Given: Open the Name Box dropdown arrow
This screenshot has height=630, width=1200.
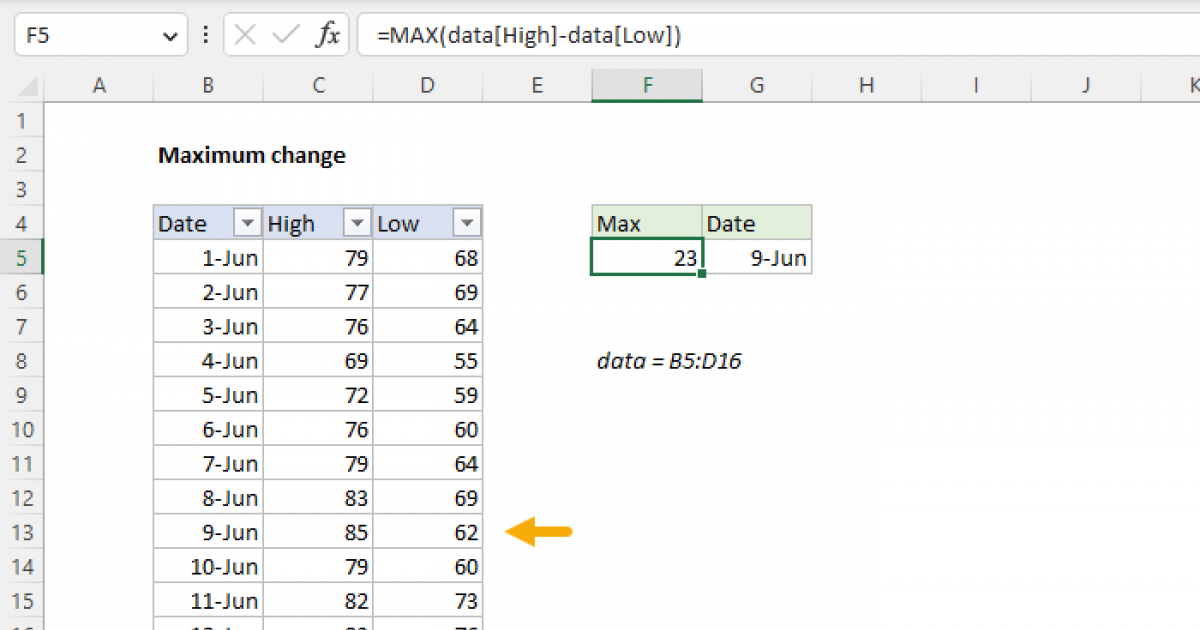Looking at the screenshot, I should pyautogui.click(x=168, y=34).
